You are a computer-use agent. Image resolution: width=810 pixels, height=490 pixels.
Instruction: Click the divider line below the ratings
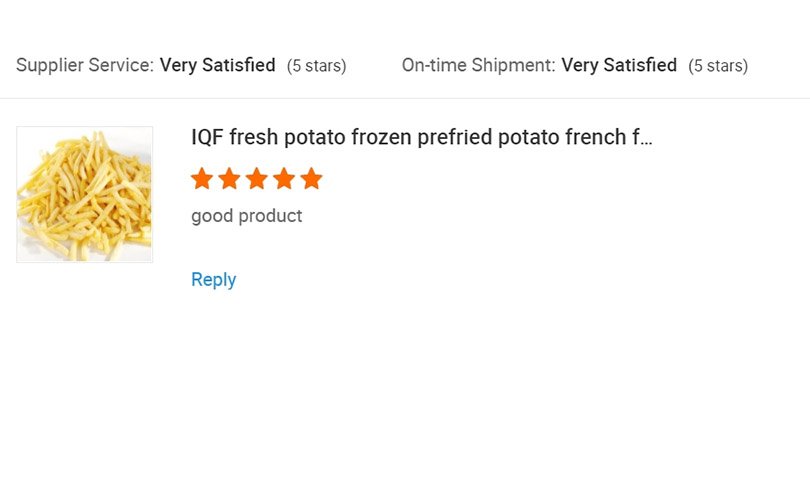click(x=405, y=98)
